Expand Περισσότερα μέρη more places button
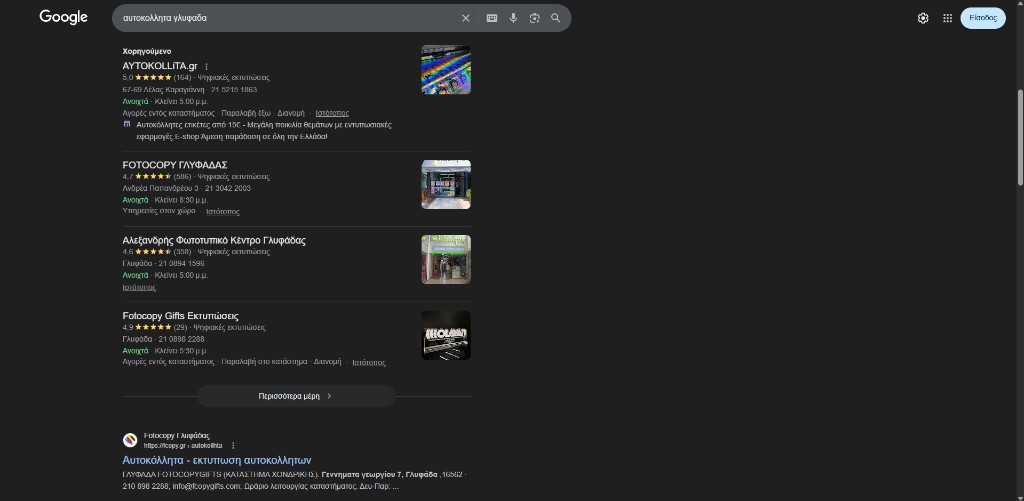Viewport: 1024px width, 501px height. click(296, 396)
